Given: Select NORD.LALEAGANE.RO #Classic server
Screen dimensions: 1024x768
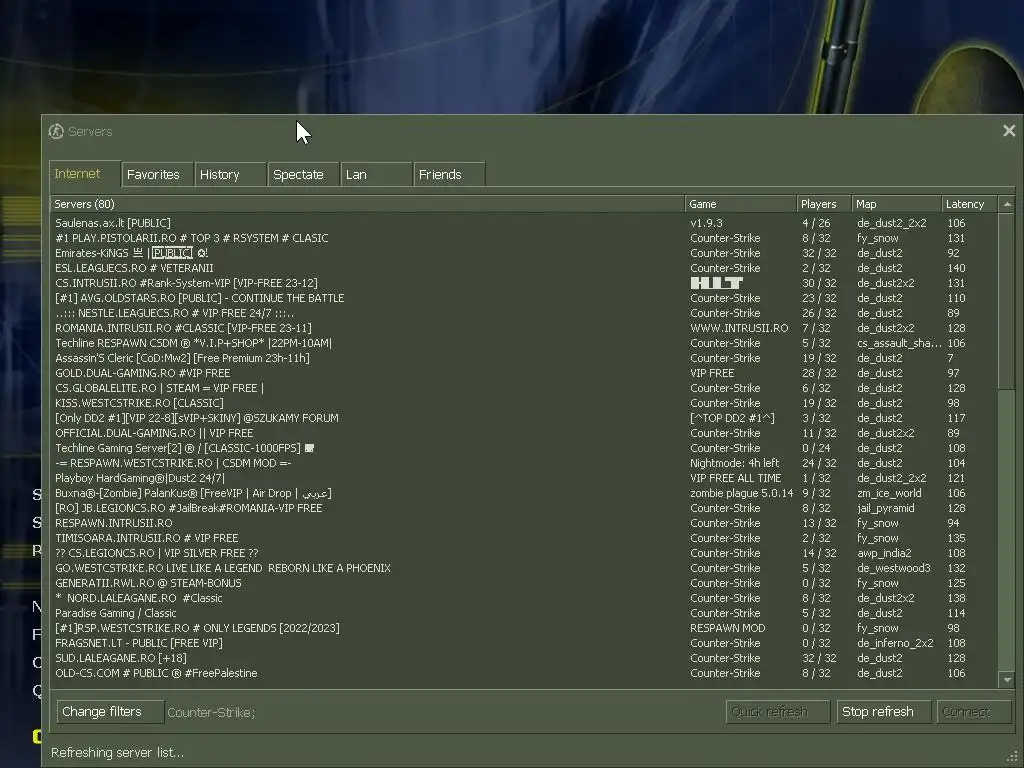Looking at the screenshot, I should tap(524, 598).
